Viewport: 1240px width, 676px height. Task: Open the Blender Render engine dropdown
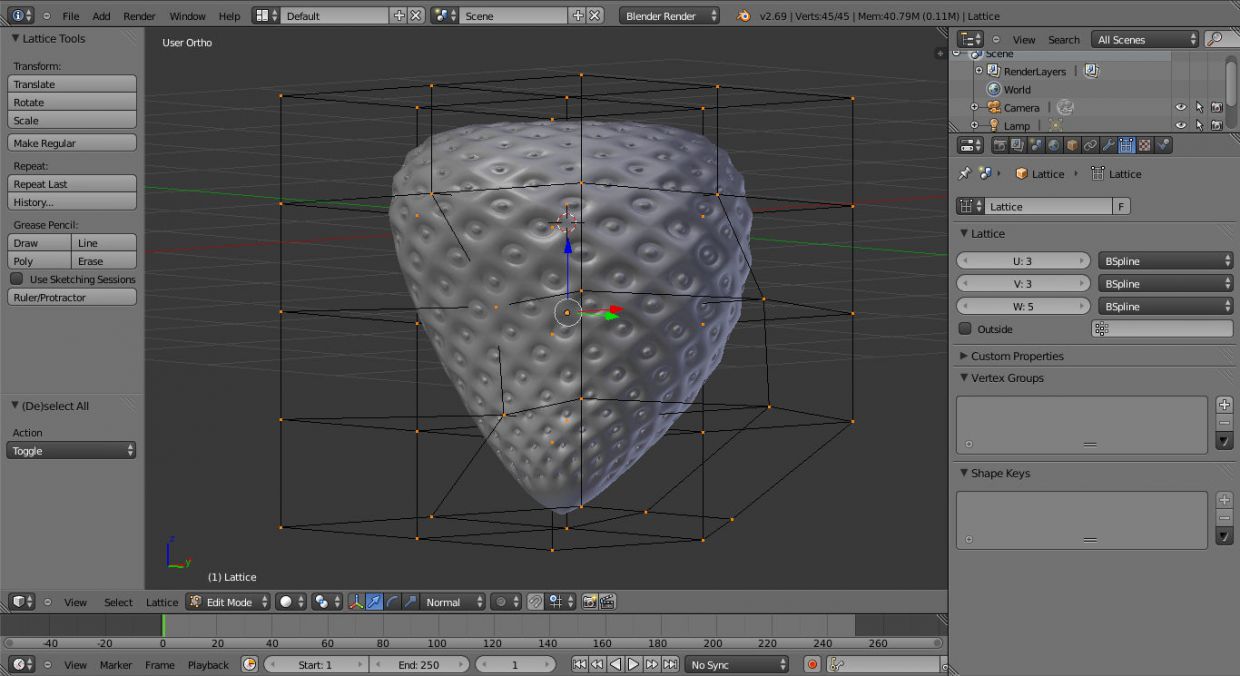point(669,16)
